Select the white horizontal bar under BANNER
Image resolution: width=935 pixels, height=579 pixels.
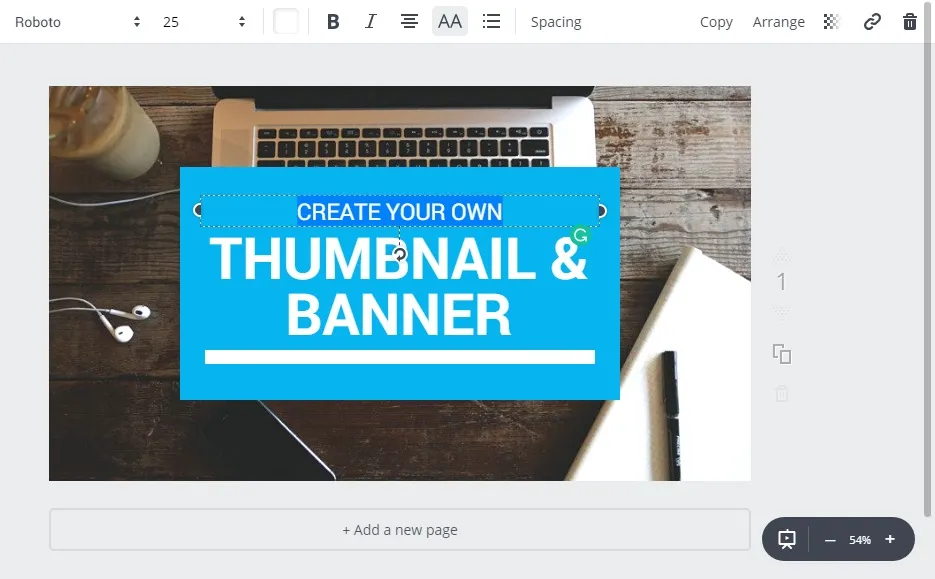pyautogui.click(x=400, y=357)
